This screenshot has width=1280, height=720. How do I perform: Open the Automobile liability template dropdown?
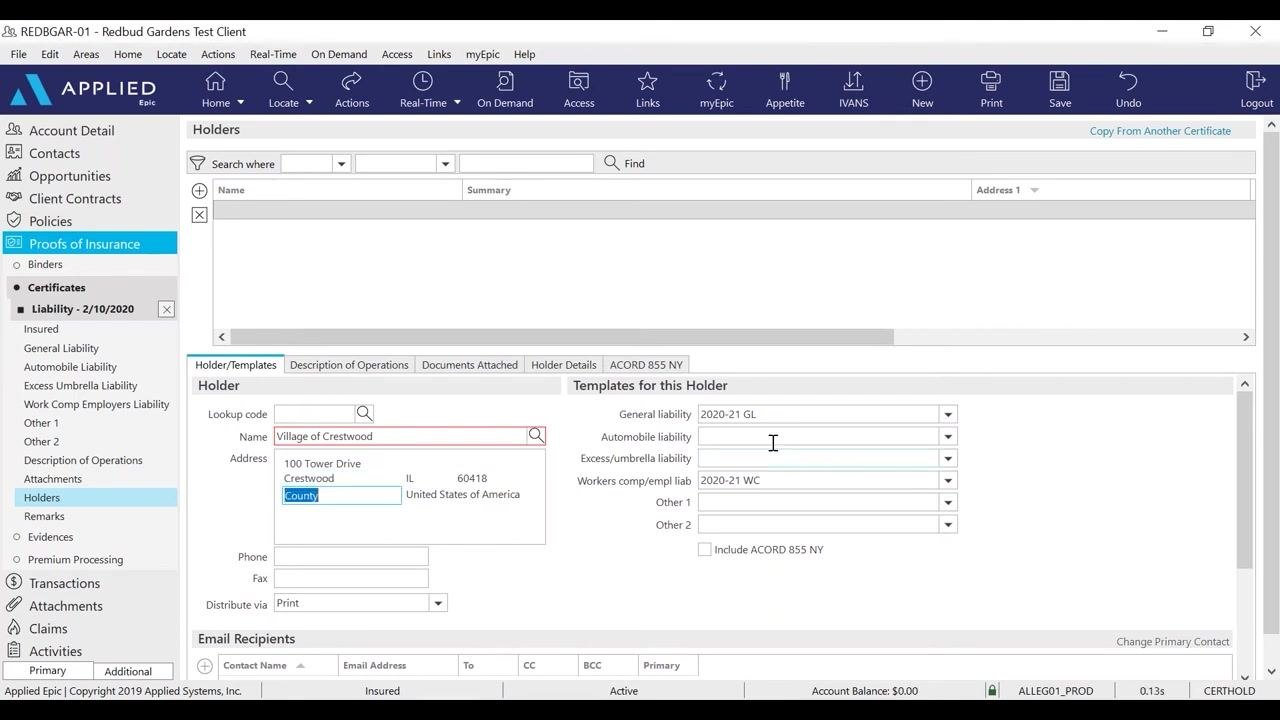click(947, 436)
